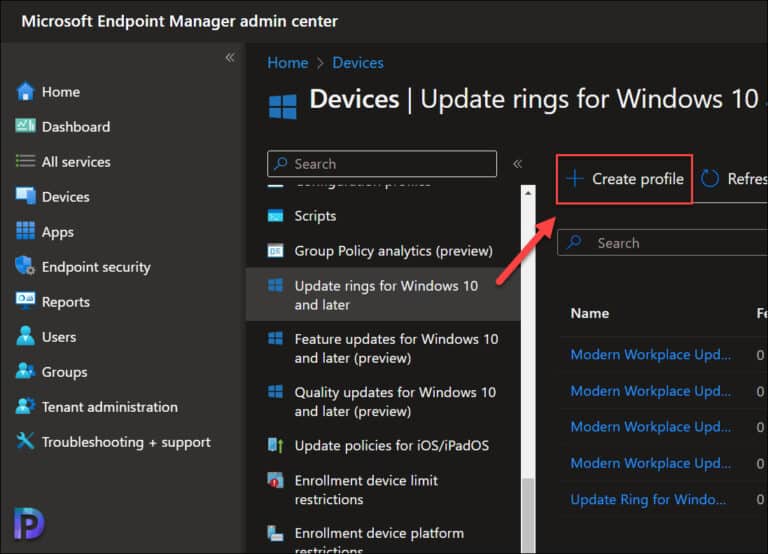This screenshot has width=768, height=554.
Task: Click the Reports icon in sidebar
Action: (x=25, y=301)
